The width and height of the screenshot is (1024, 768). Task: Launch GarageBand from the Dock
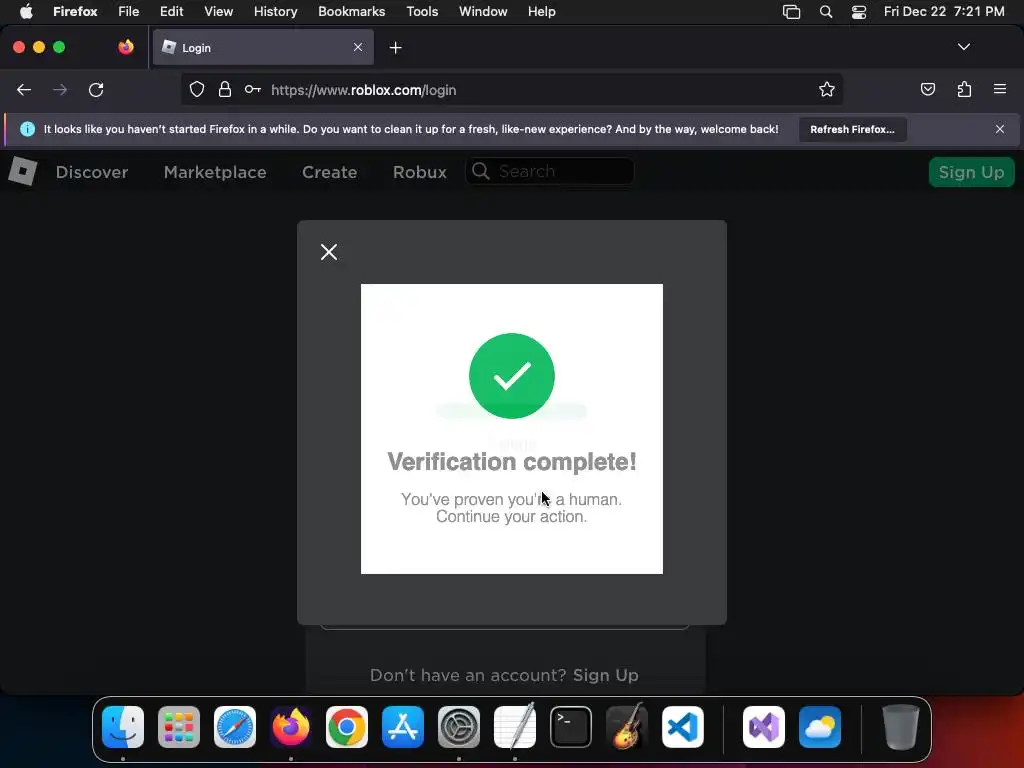[627, 727]
